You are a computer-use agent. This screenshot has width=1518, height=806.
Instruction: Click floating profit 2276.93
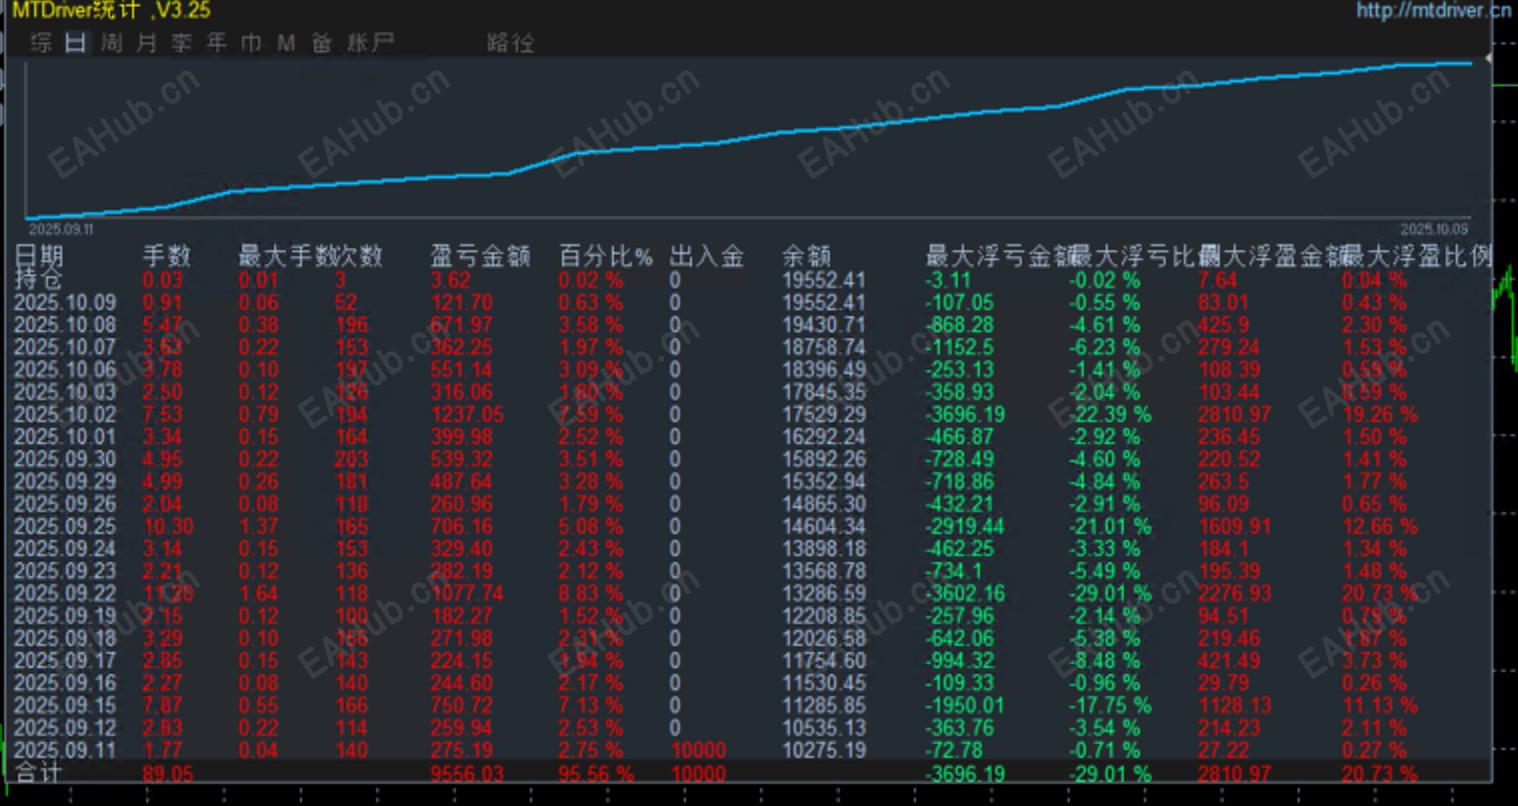tap(1235, 593)
